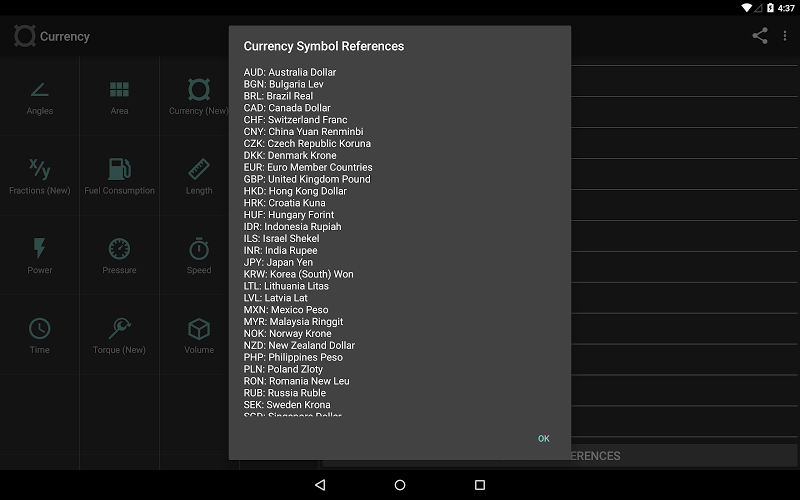The height and width of the screenshot is (500, 800).
Task: Select the IDR: Indonesia Rupiah line
Action: [x=292, y=227]
